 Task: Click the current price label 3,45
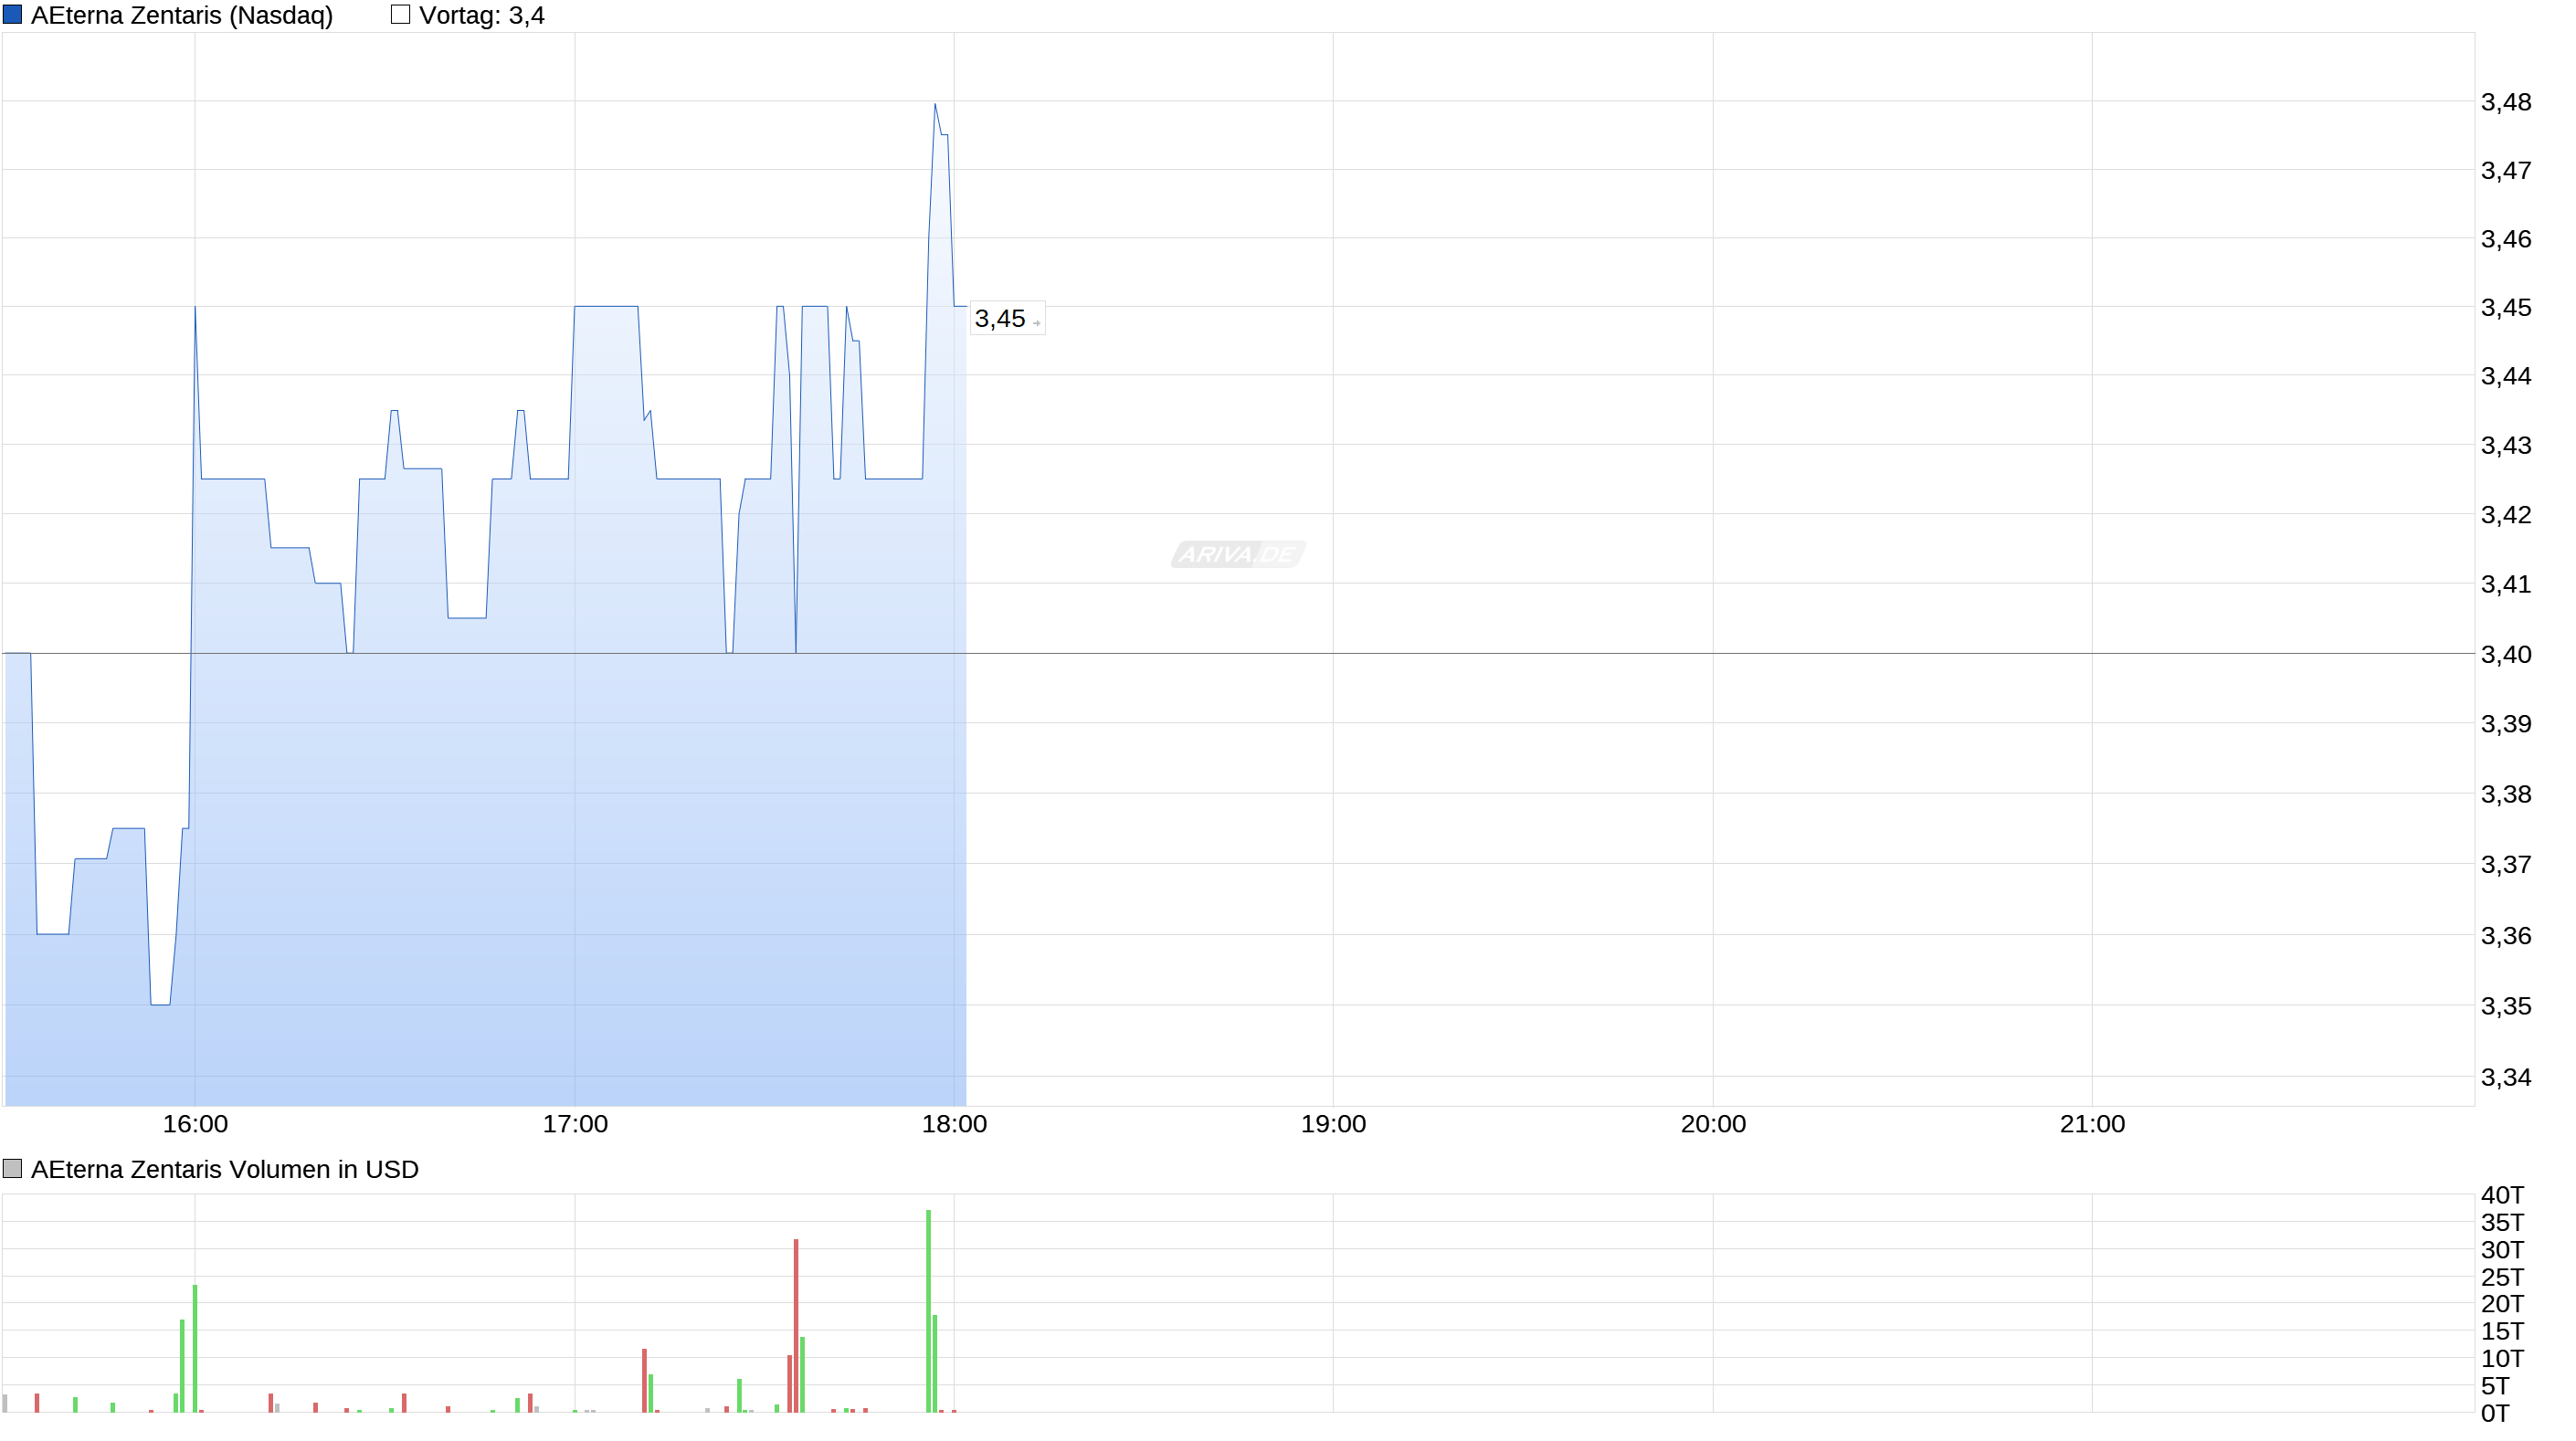[1000, 319]
